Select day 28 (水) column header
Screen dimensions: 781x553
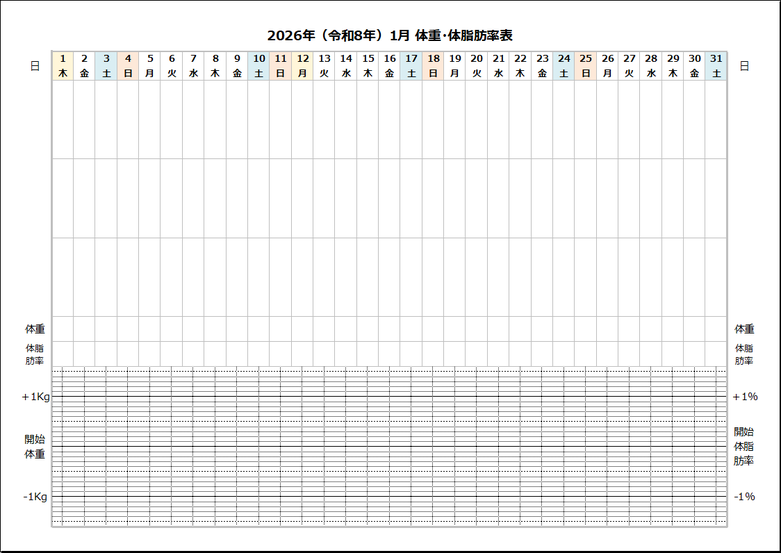click(651, 66)
